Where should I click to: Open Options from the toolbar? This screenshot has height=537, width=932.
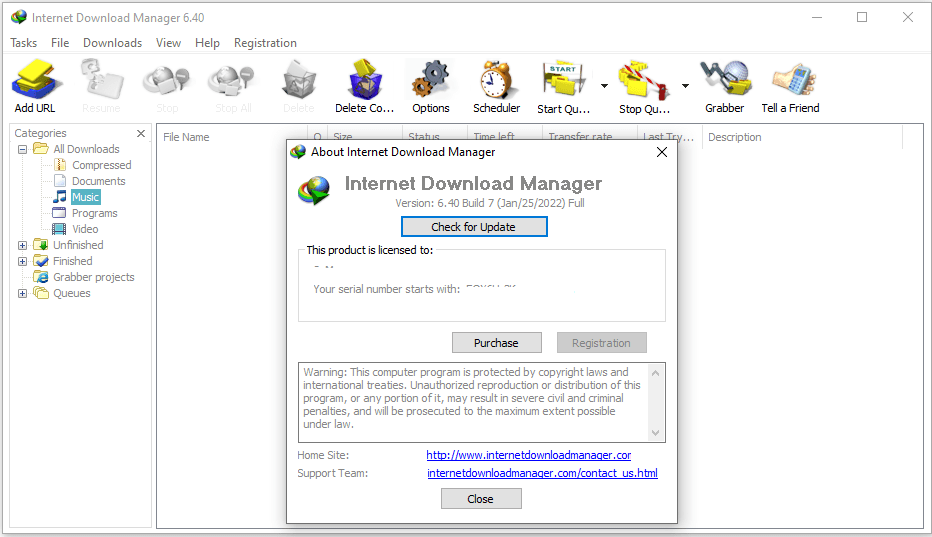[x=430, y=79]
